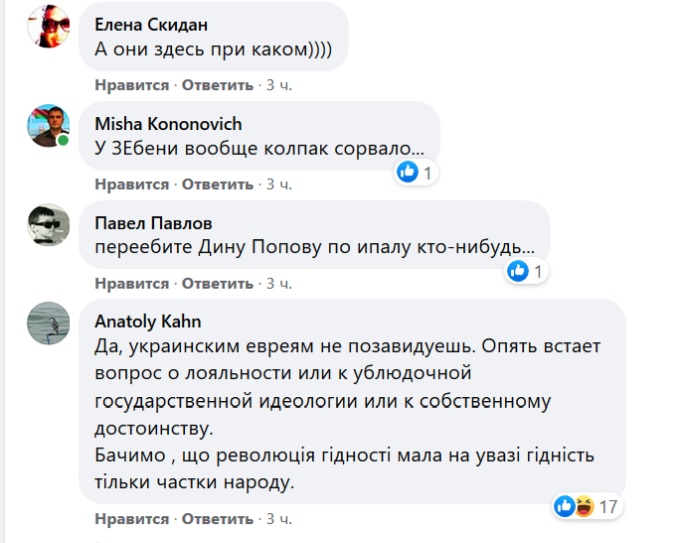Screen dimensions: 680x543
Task: Click like reaction icon on Misha's comment
Action: click(x=407, y=173)
